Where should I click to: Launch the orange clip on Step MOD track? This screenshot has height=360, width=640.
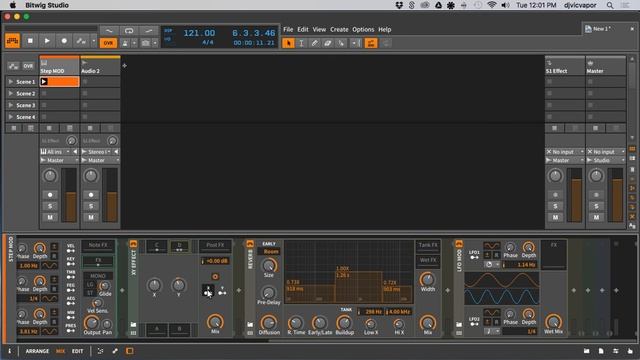[44, 82]
